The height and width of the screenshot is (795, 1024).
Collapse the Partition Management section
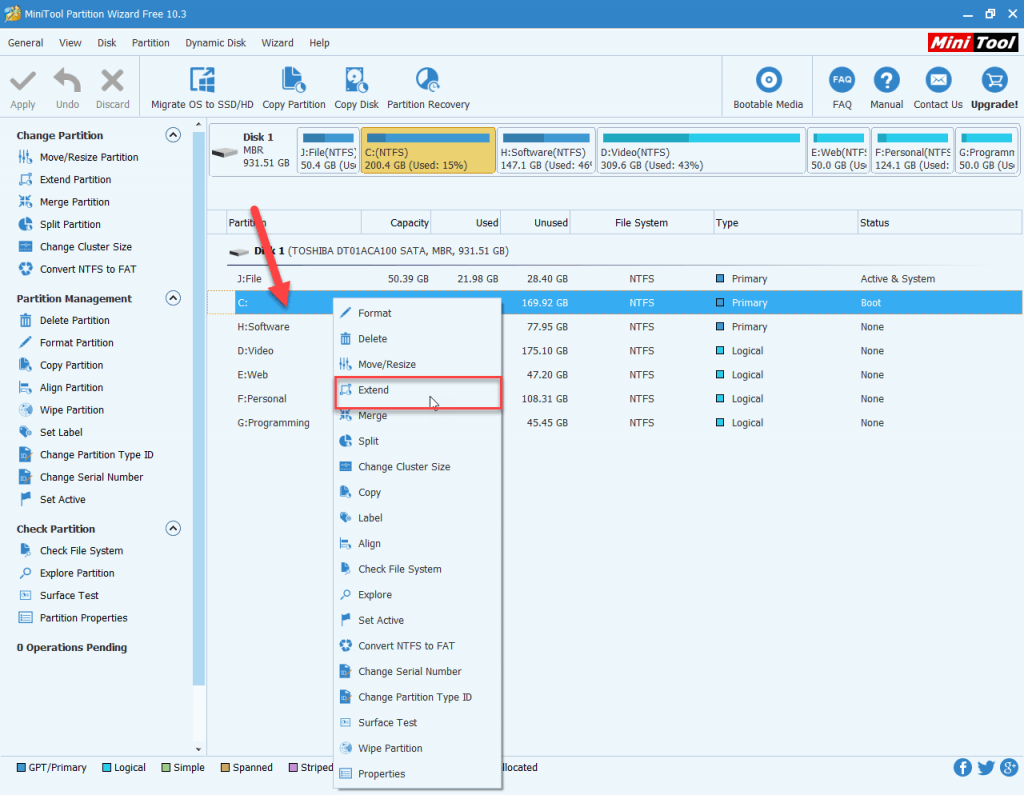173,298
